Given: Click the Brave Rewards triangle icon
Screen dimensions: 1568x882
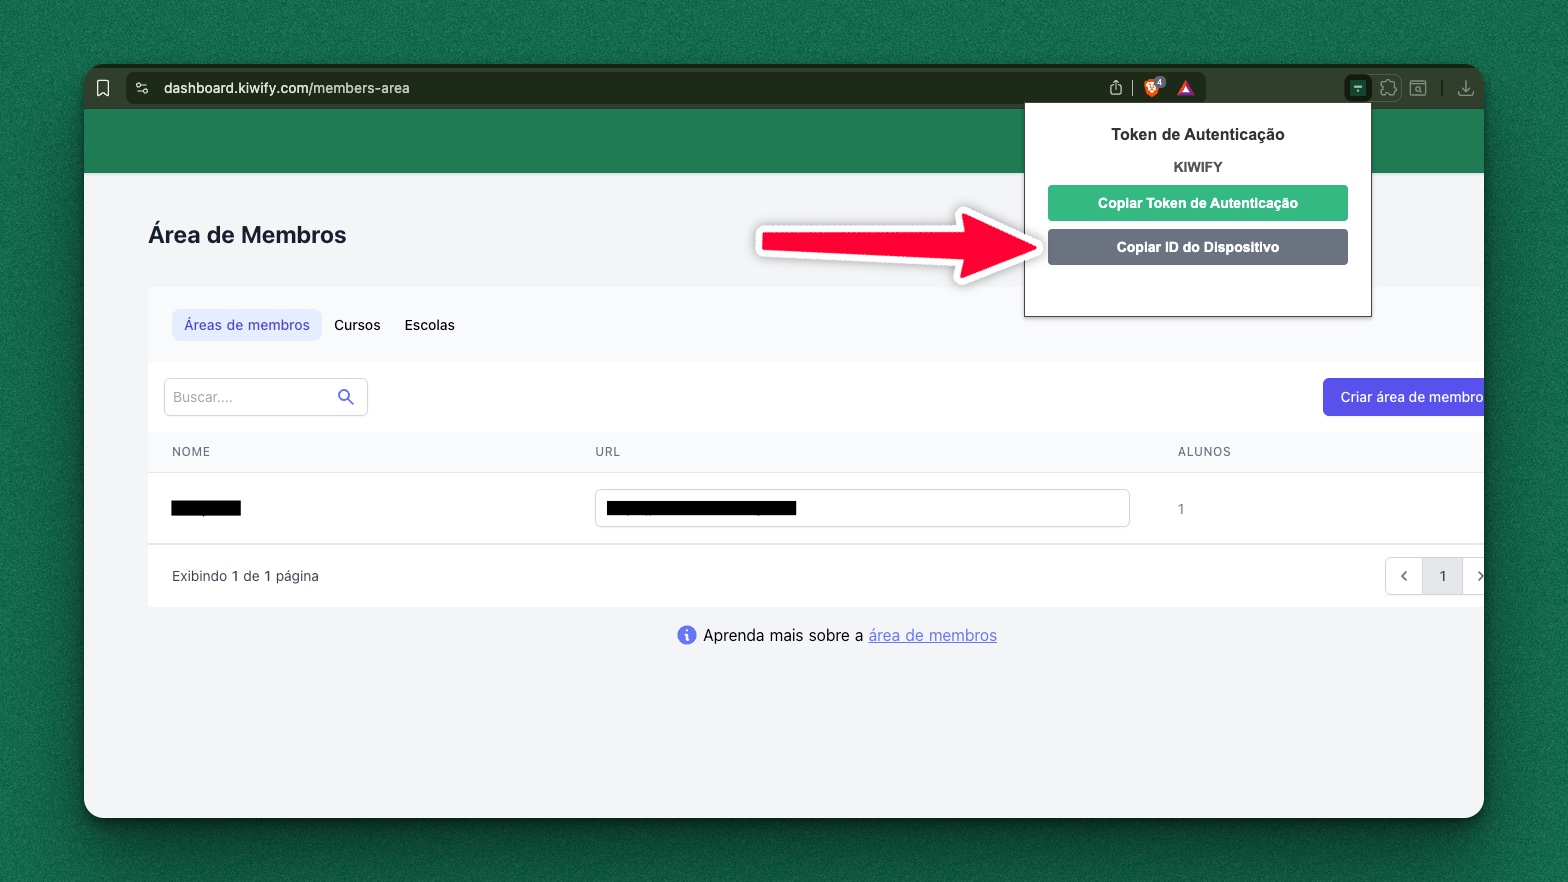Looking at the screenshot, I should click(1185, 88).
